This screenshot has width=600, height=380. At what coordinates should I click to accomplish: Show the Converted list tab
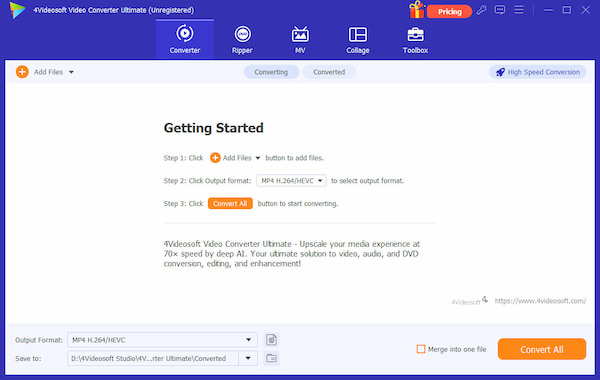(x=329, y=72)
